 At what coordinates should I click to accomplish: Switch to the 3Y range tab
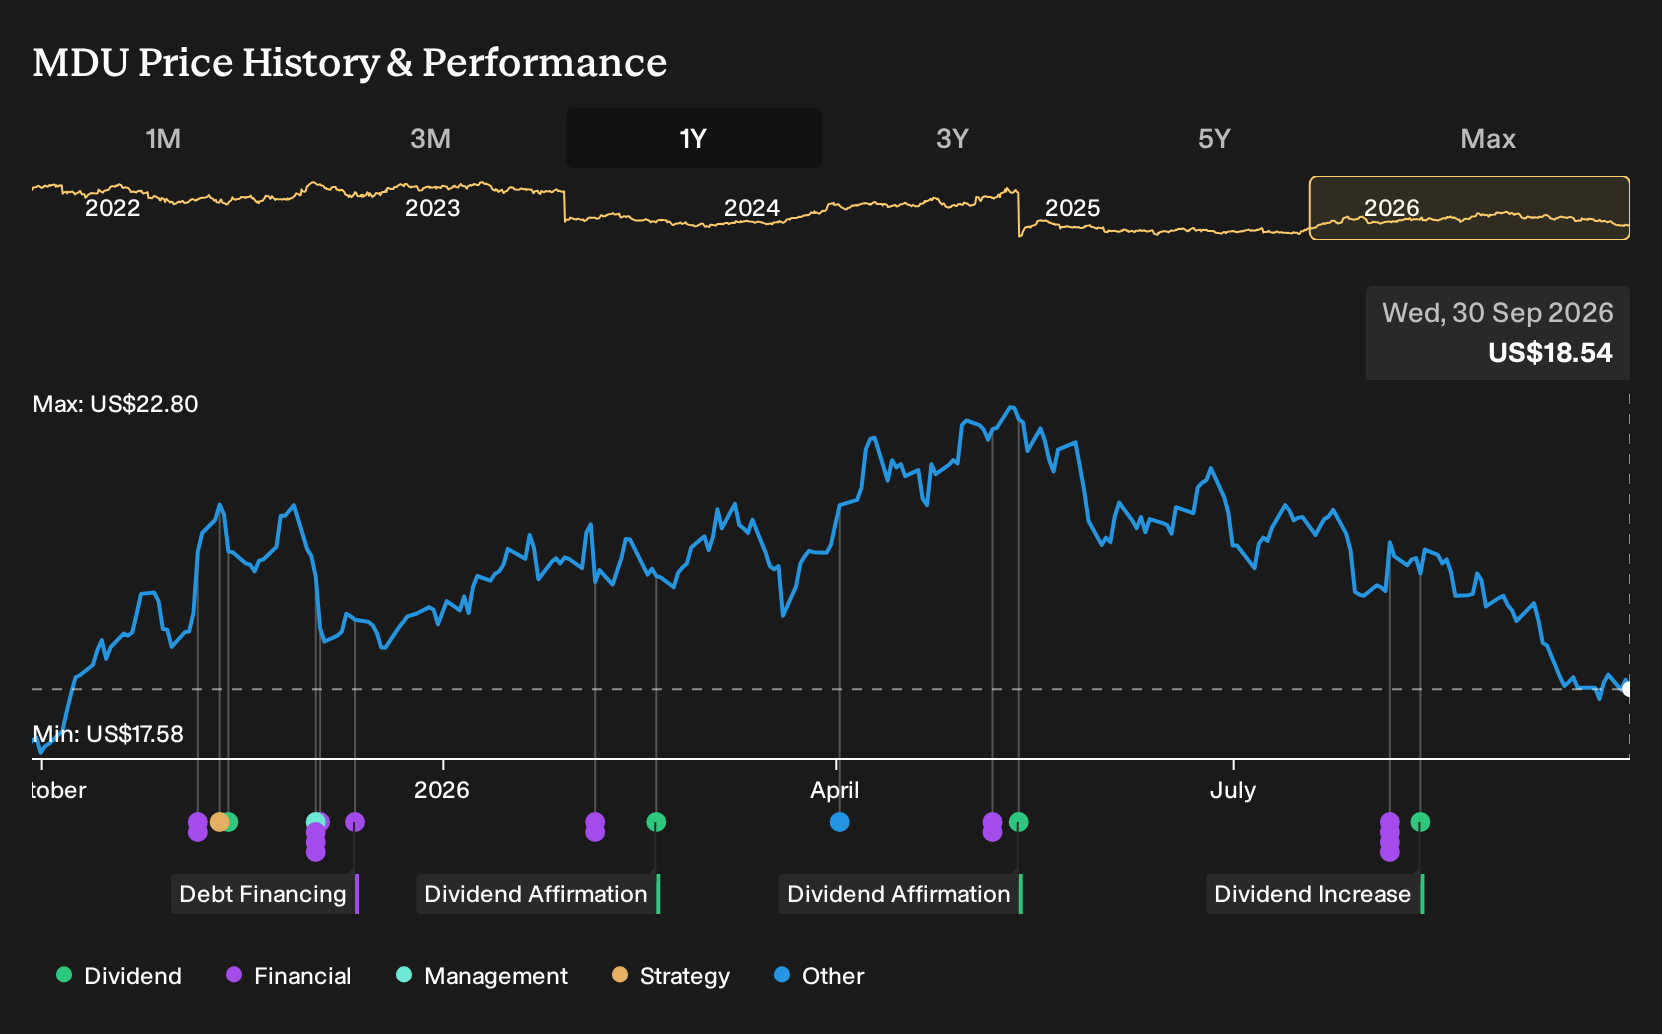(x=952, y=138)
